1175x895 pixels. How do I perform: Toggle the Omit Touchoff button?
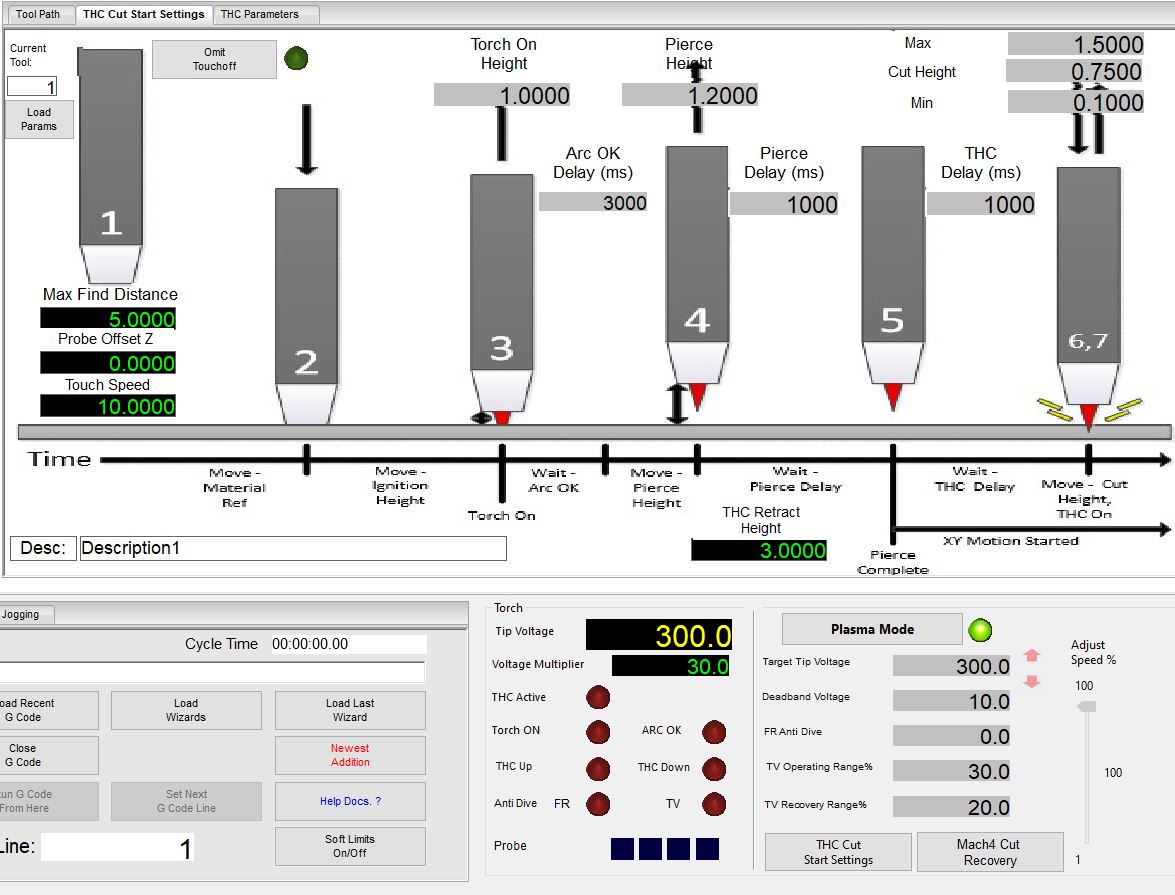214,59
